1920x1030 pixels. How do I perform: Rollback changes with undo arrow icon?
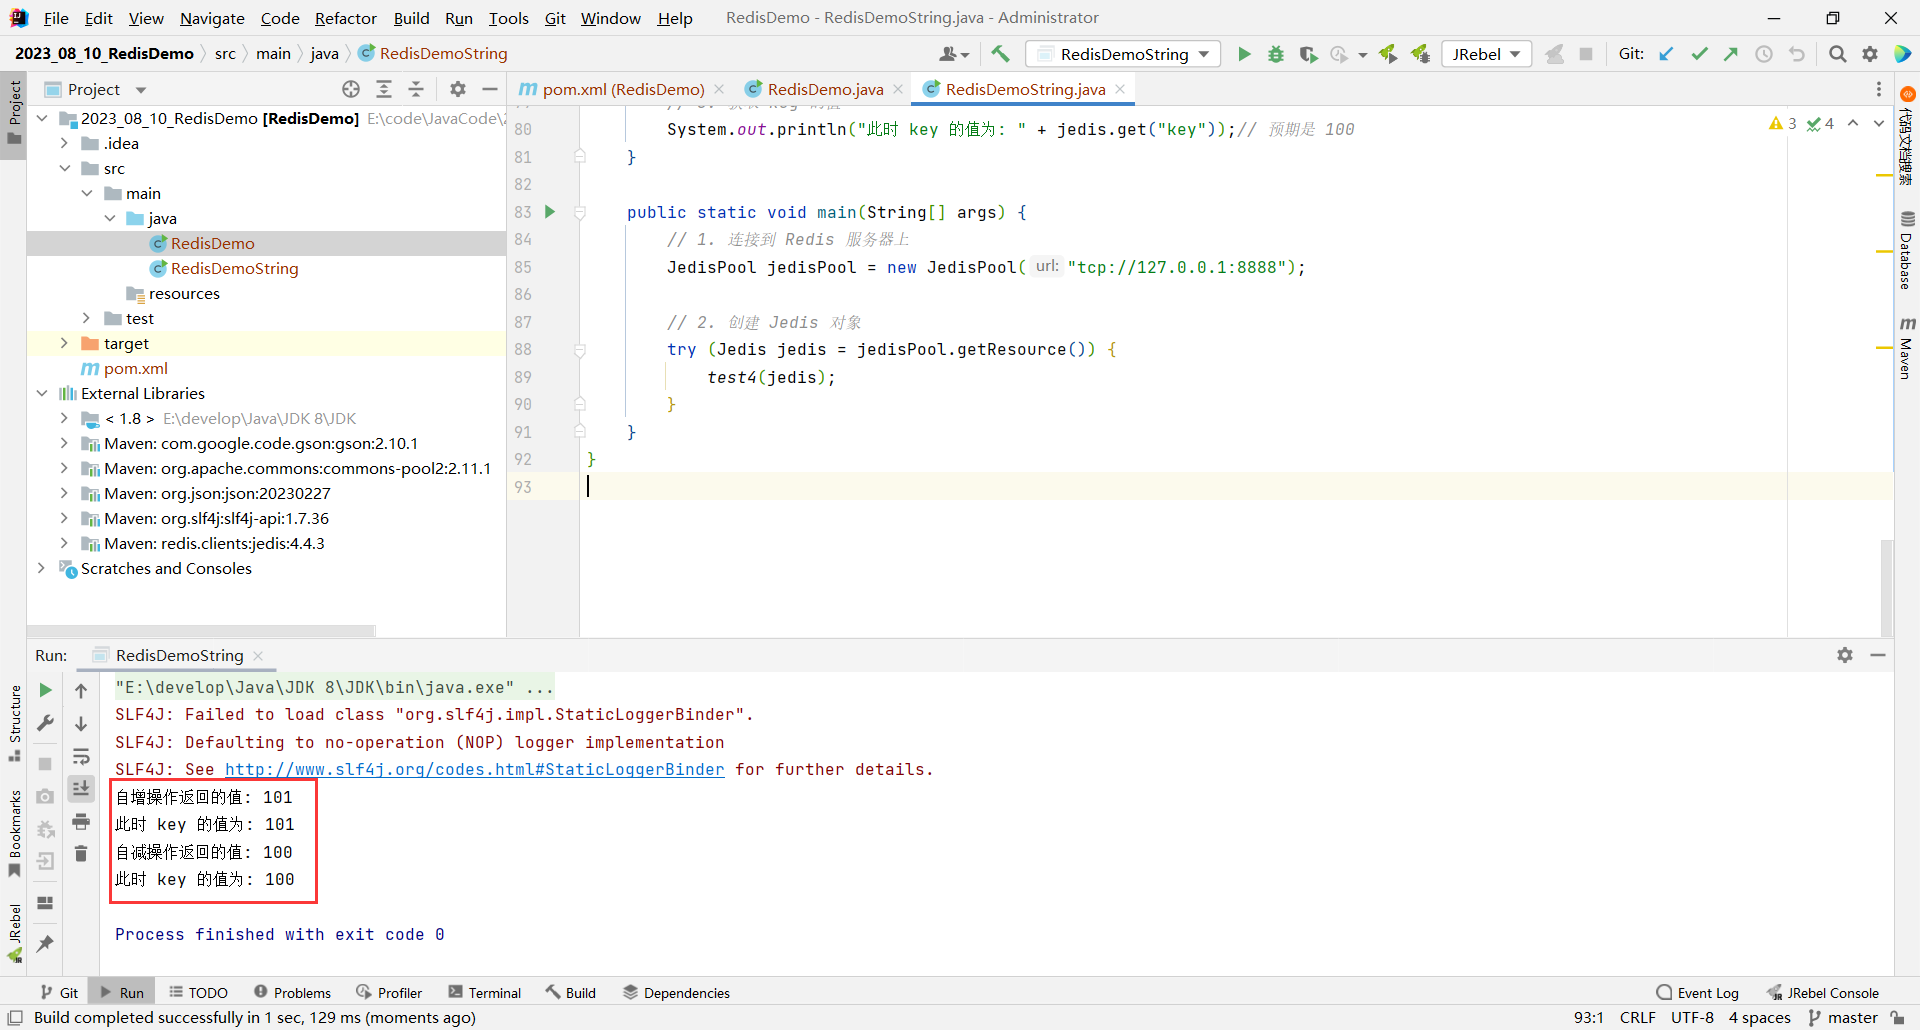(x=1797, y=54)
